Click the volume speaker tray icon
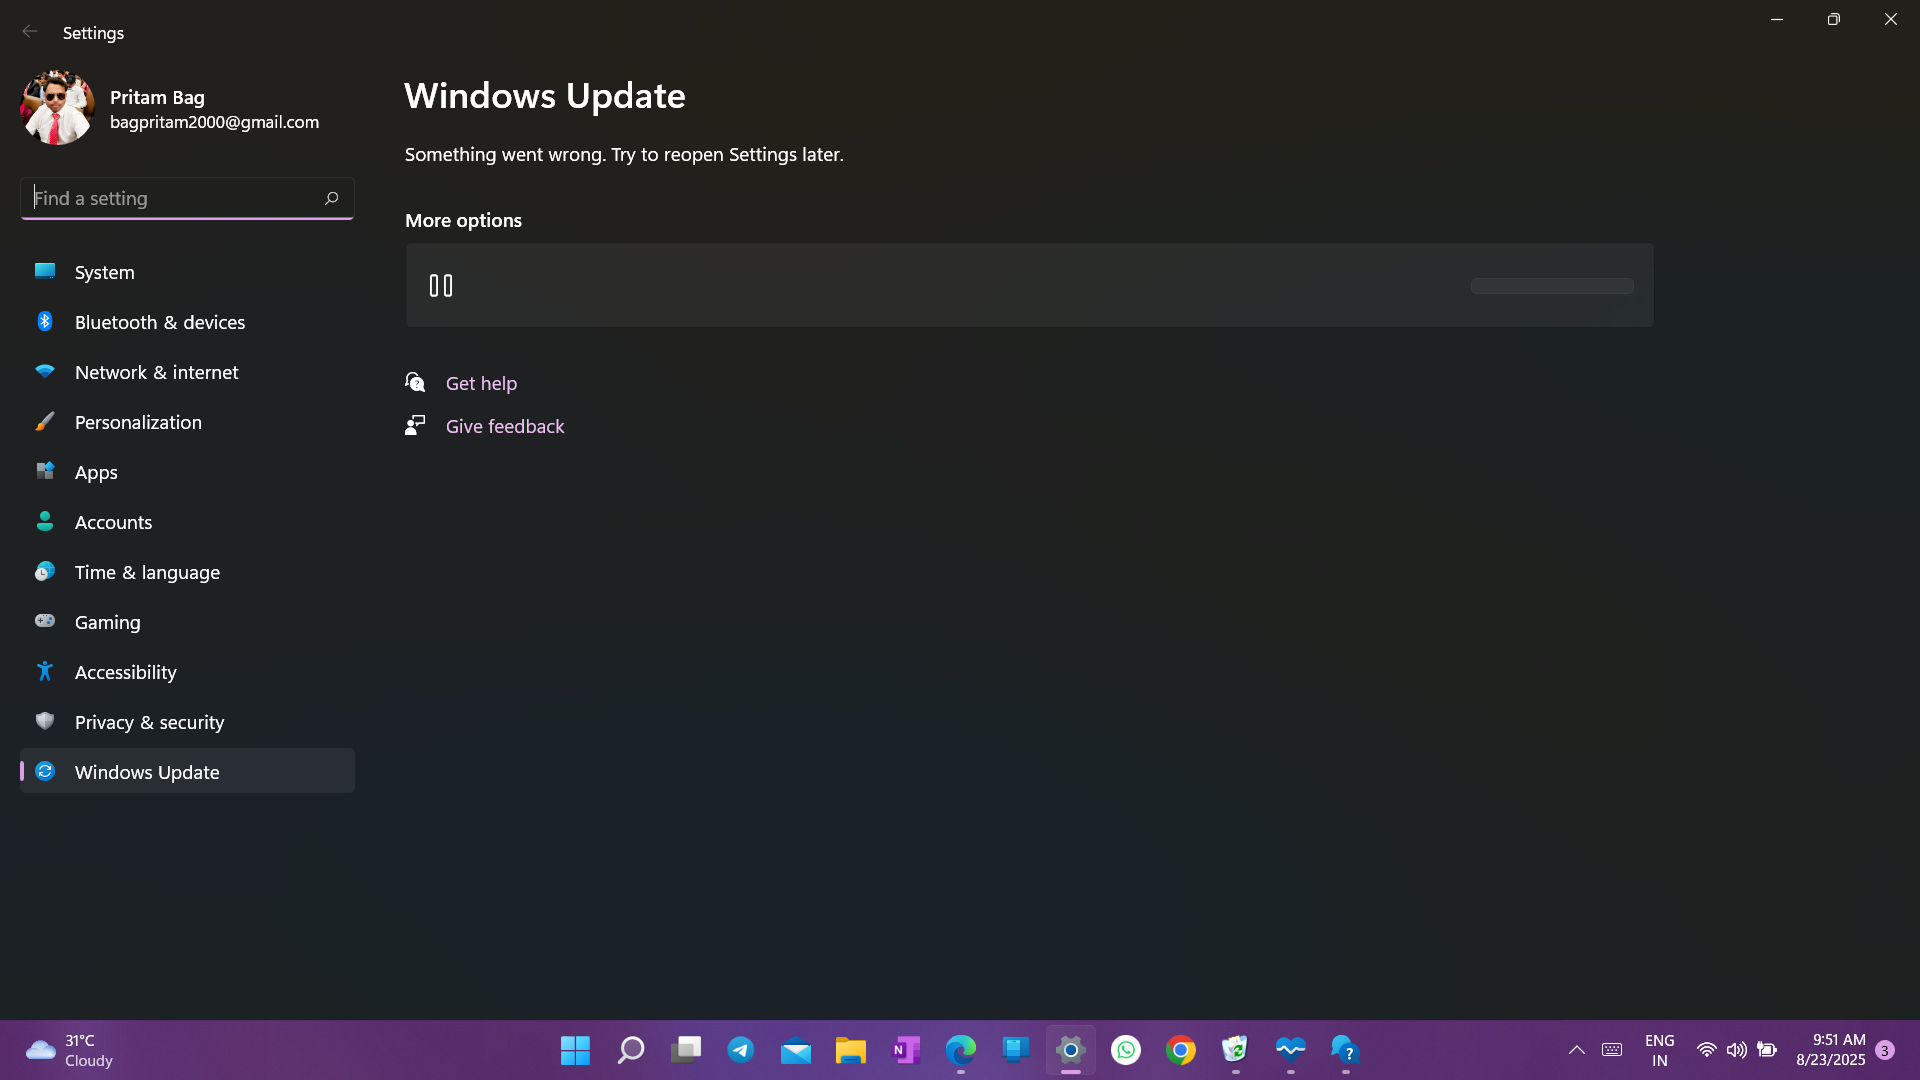The width and height of the screenshot is (1920, 1080). 1737,1050
